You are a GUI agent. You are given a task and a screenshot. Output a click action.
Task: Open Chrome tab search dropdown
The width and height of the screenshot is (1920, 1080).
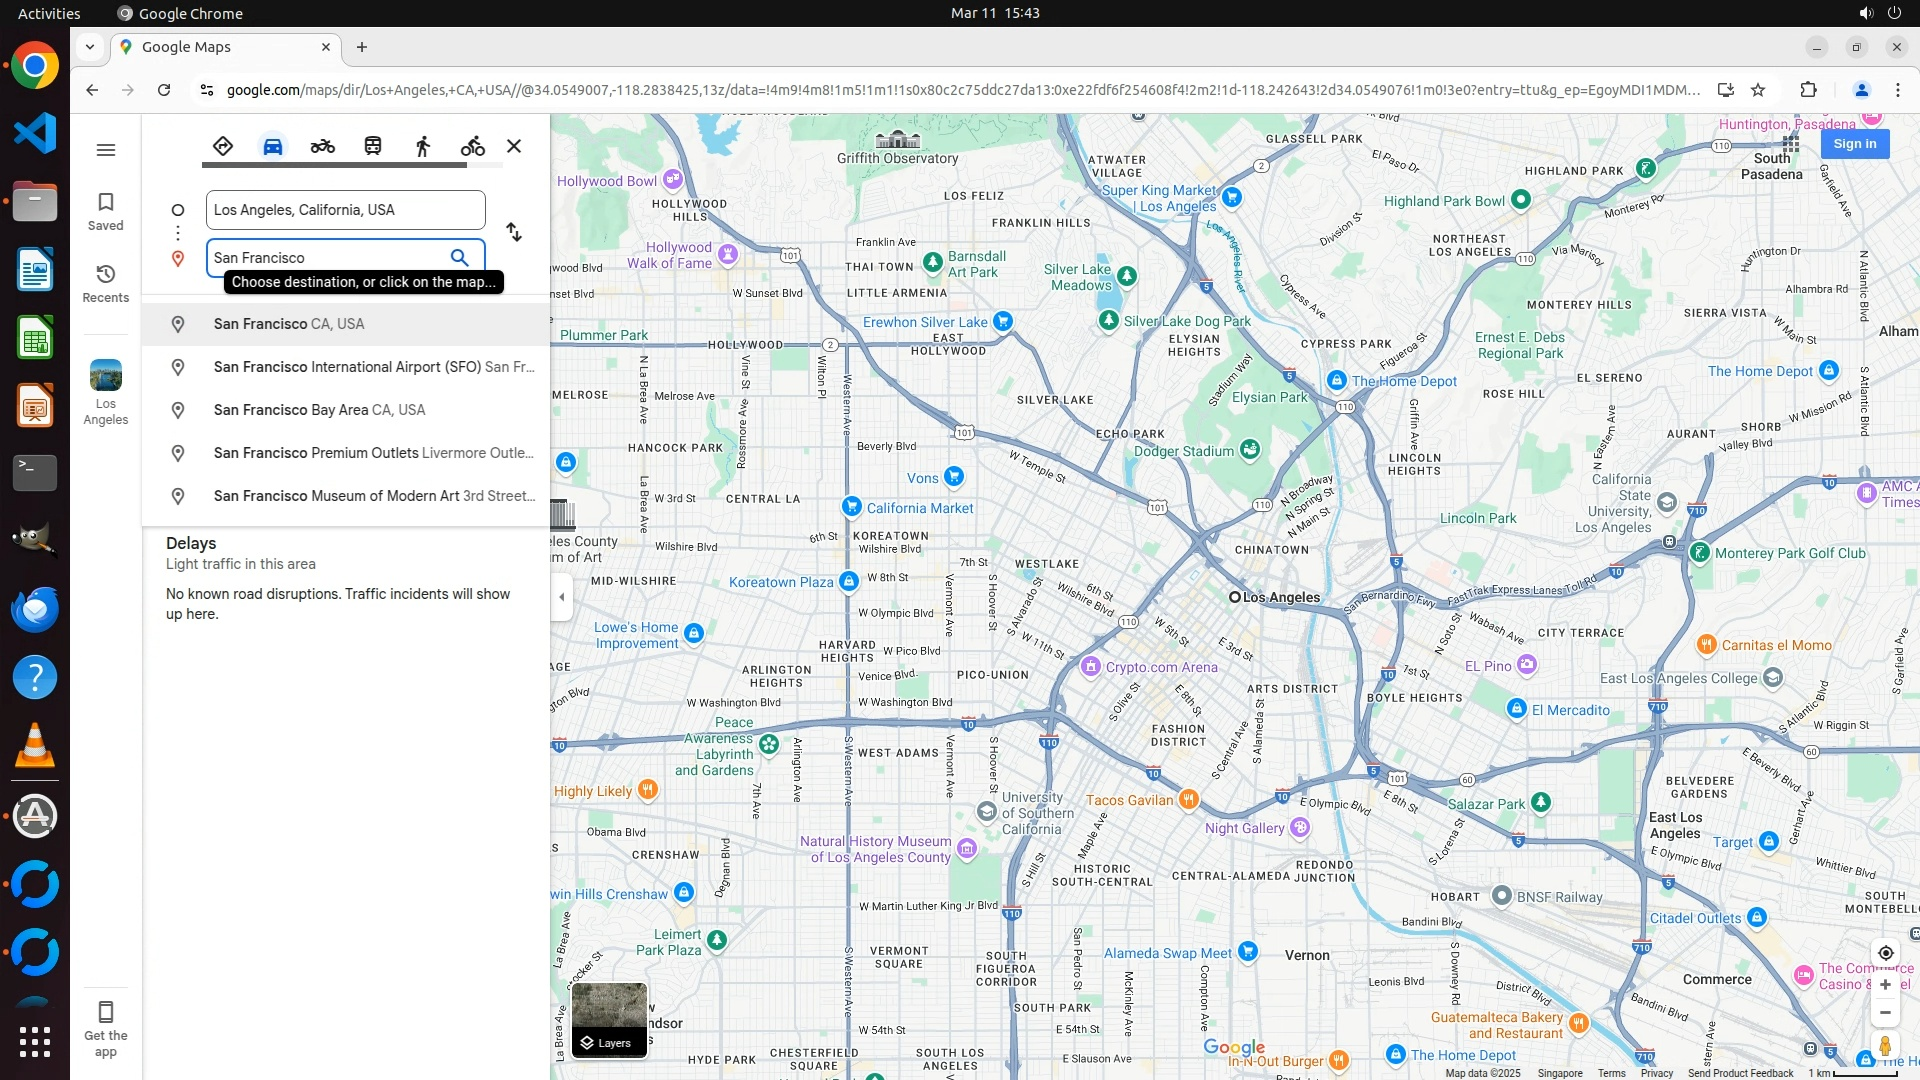coord(90,47)
